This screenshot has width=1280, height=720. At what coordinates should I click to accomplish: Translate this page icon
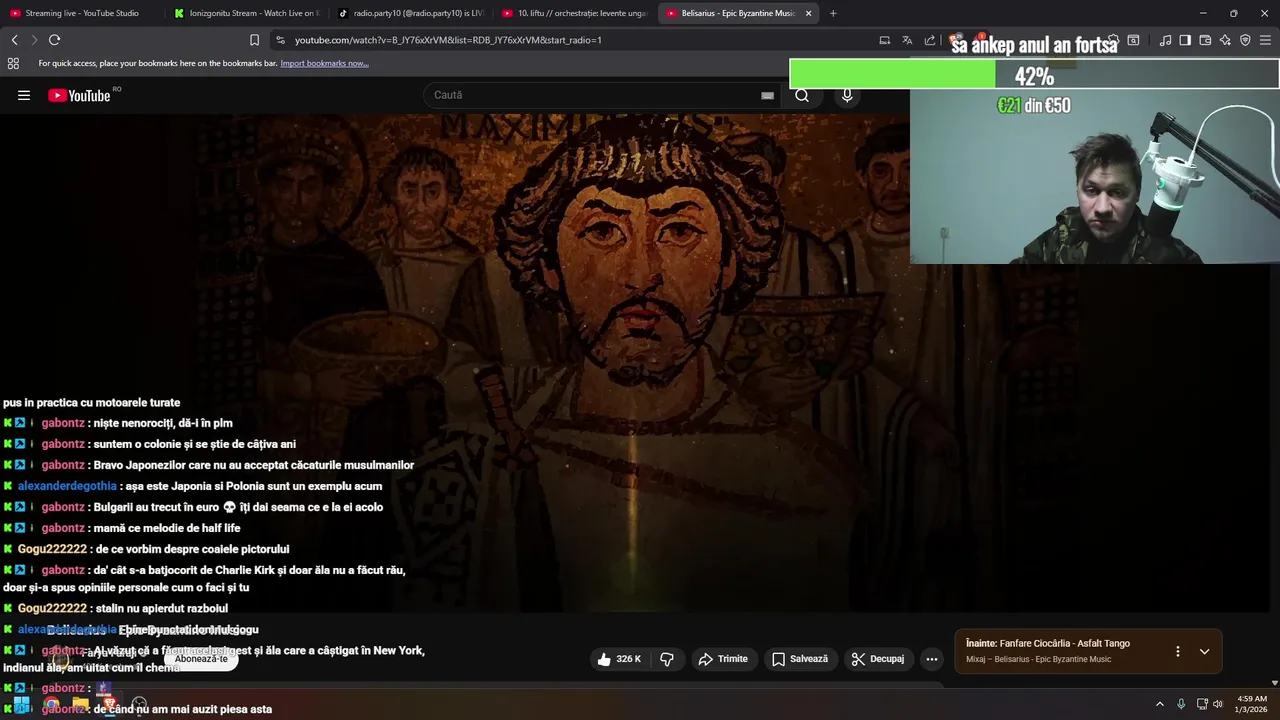[907, 40]
